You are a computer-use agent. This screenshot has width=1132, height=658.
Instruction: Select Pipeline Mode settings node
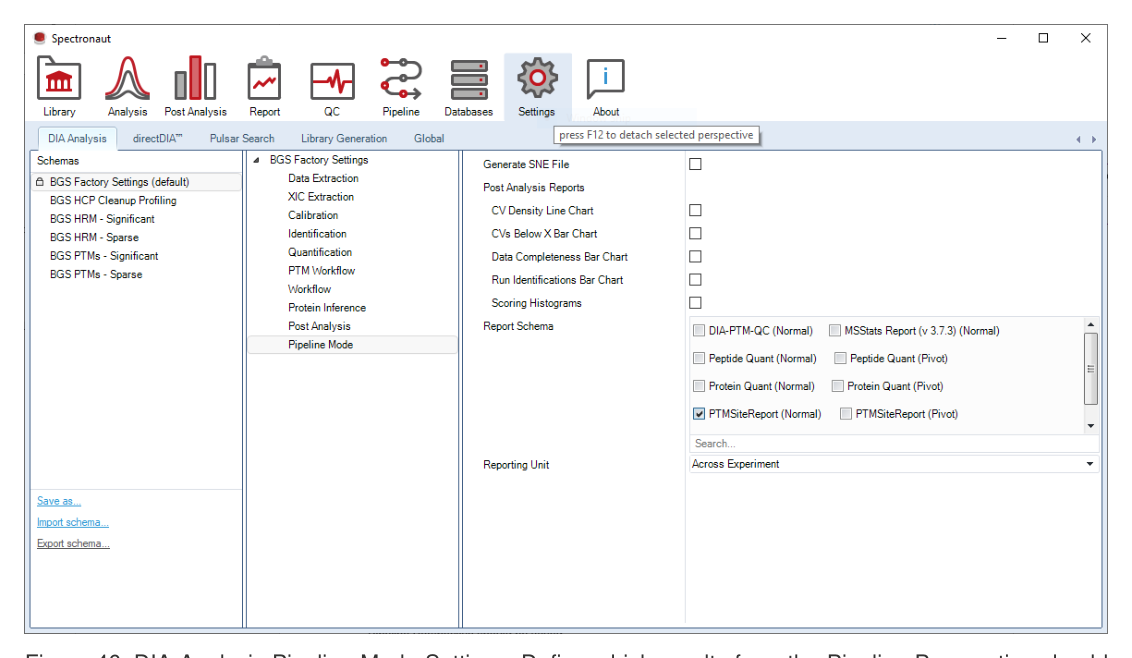tap(352, 345)
